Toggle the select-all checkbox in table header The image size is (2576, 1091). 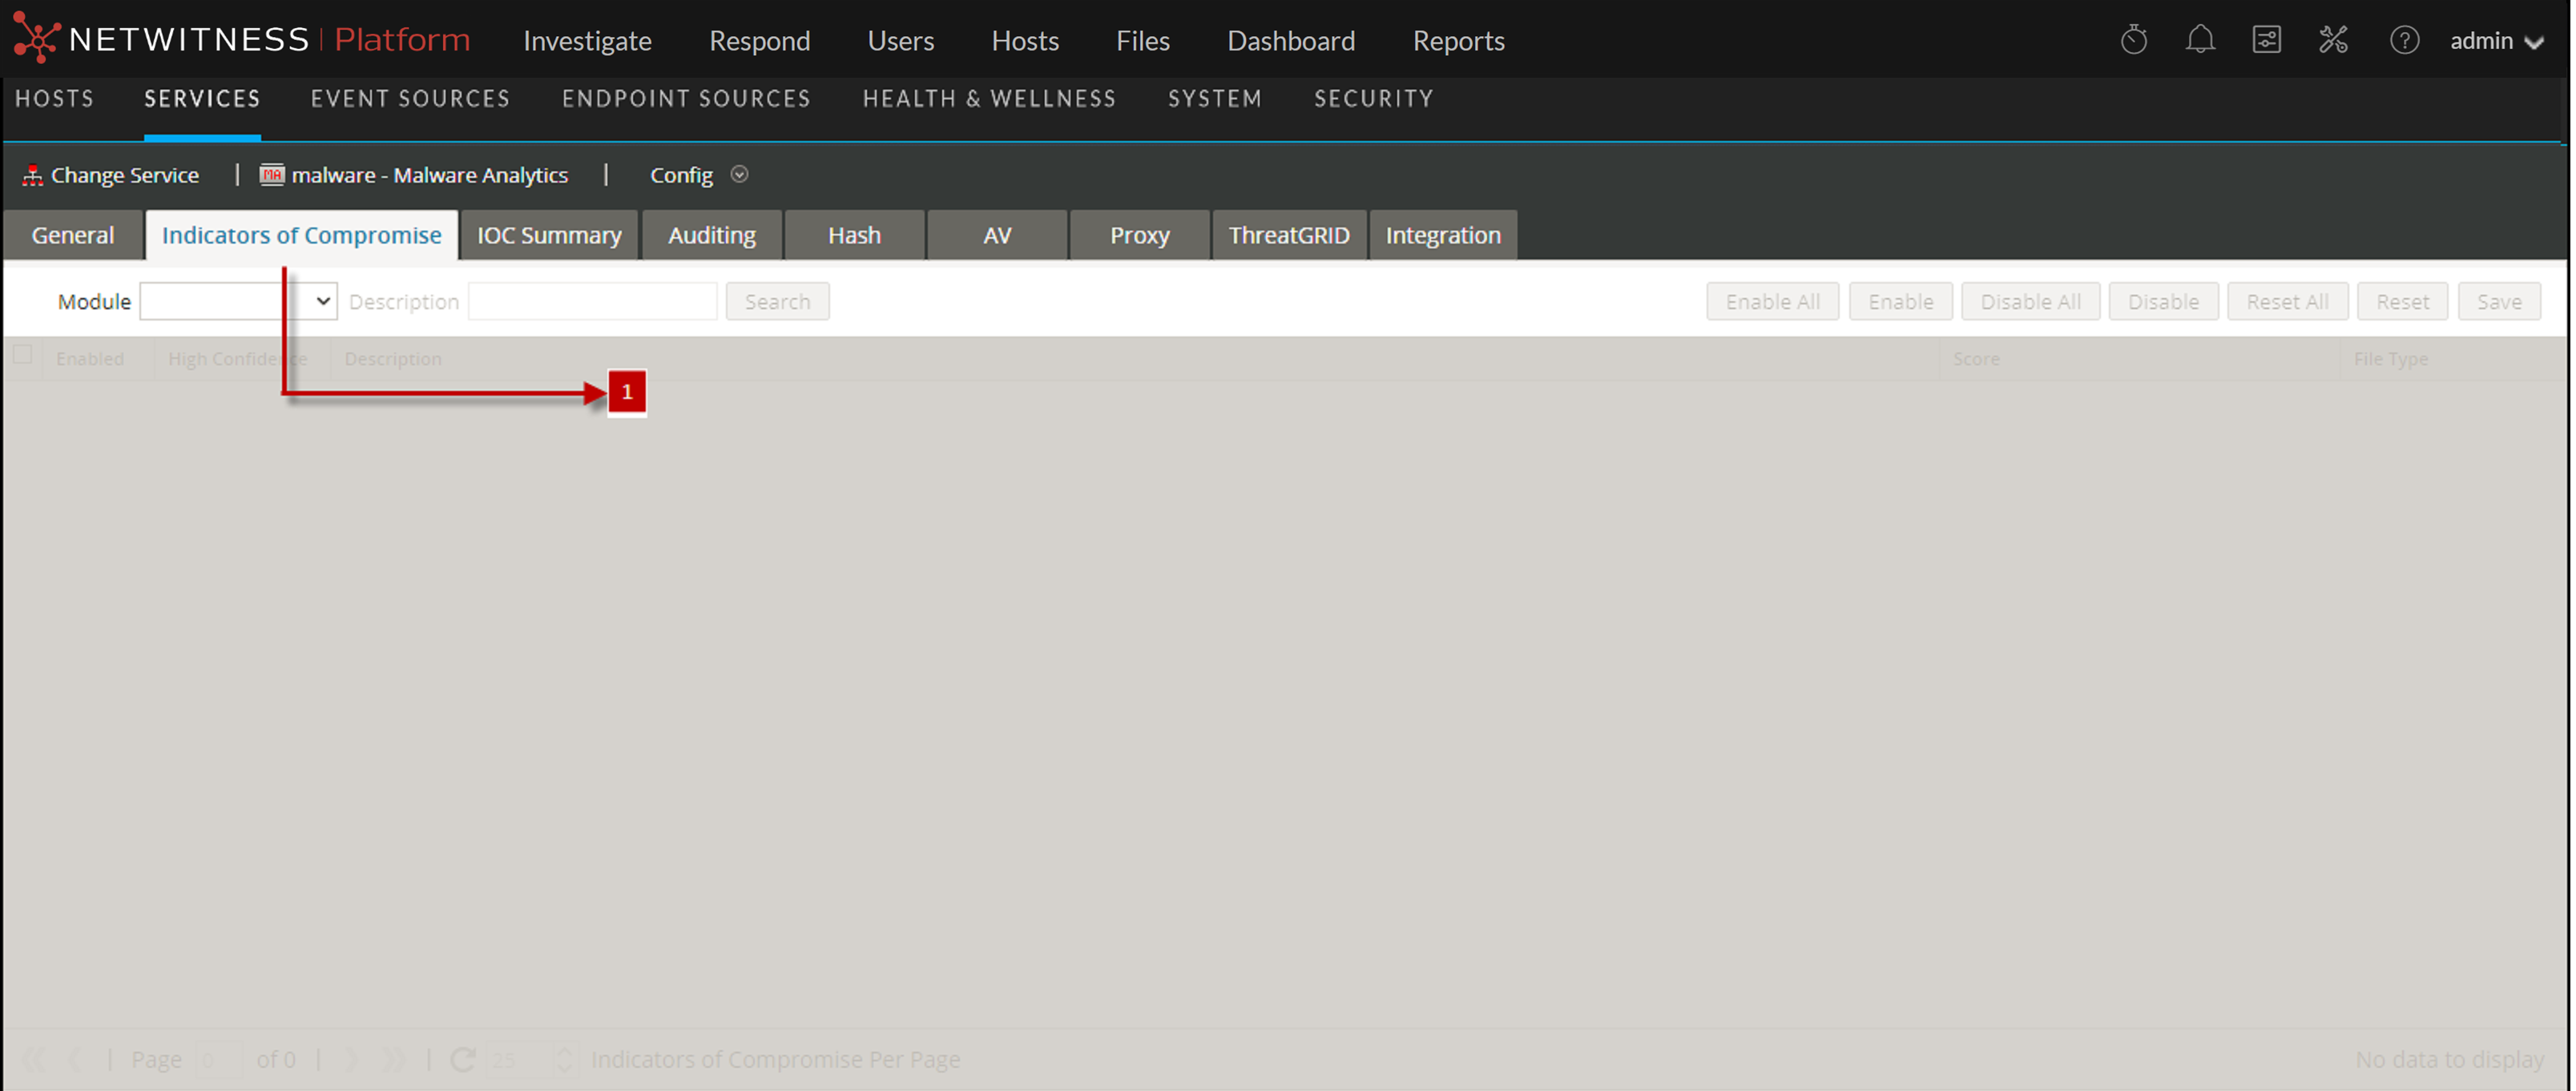pos(23,355)
